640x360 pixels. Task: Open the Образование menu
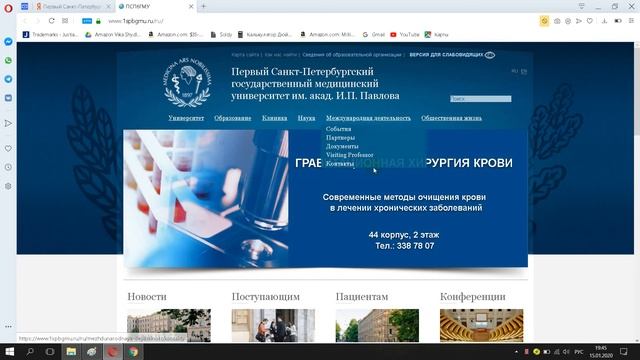[x=233, y=118]
